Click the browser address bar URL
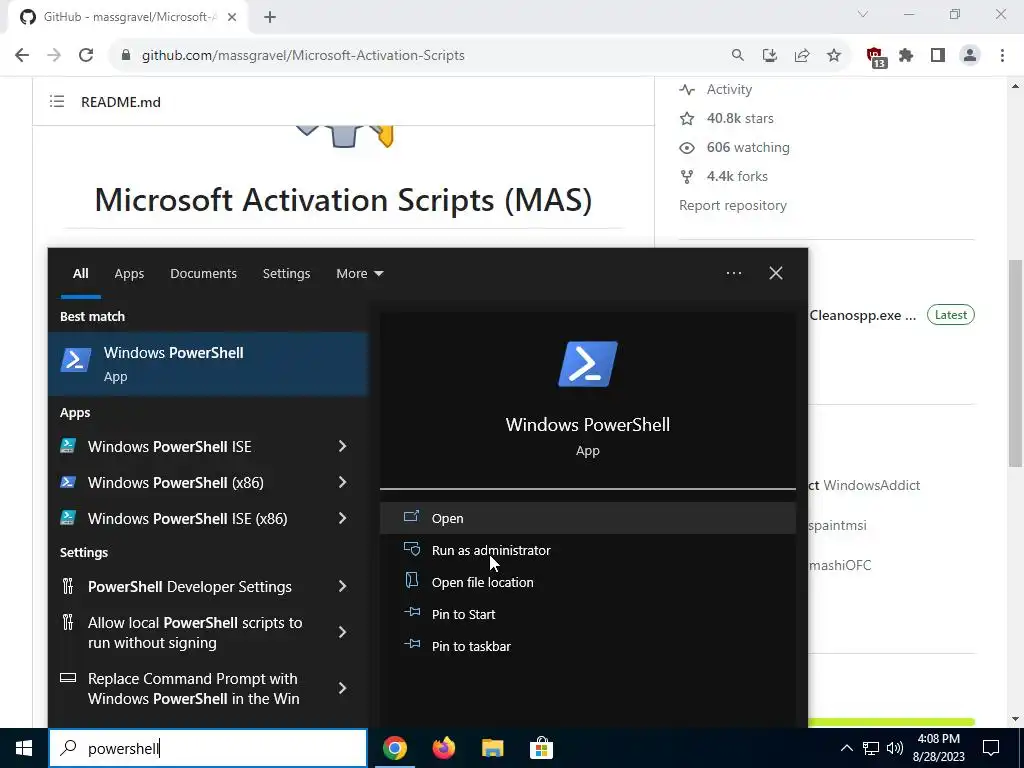 click(x=303, y=56)
